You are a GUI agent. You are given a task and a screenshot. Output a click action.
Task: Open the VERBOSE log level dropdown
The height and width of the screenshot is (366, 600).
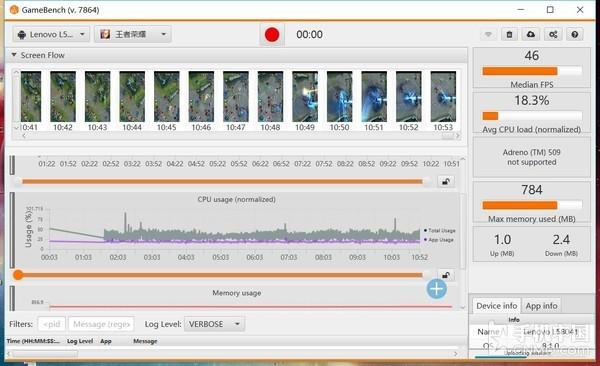click(x=214, y=324)
